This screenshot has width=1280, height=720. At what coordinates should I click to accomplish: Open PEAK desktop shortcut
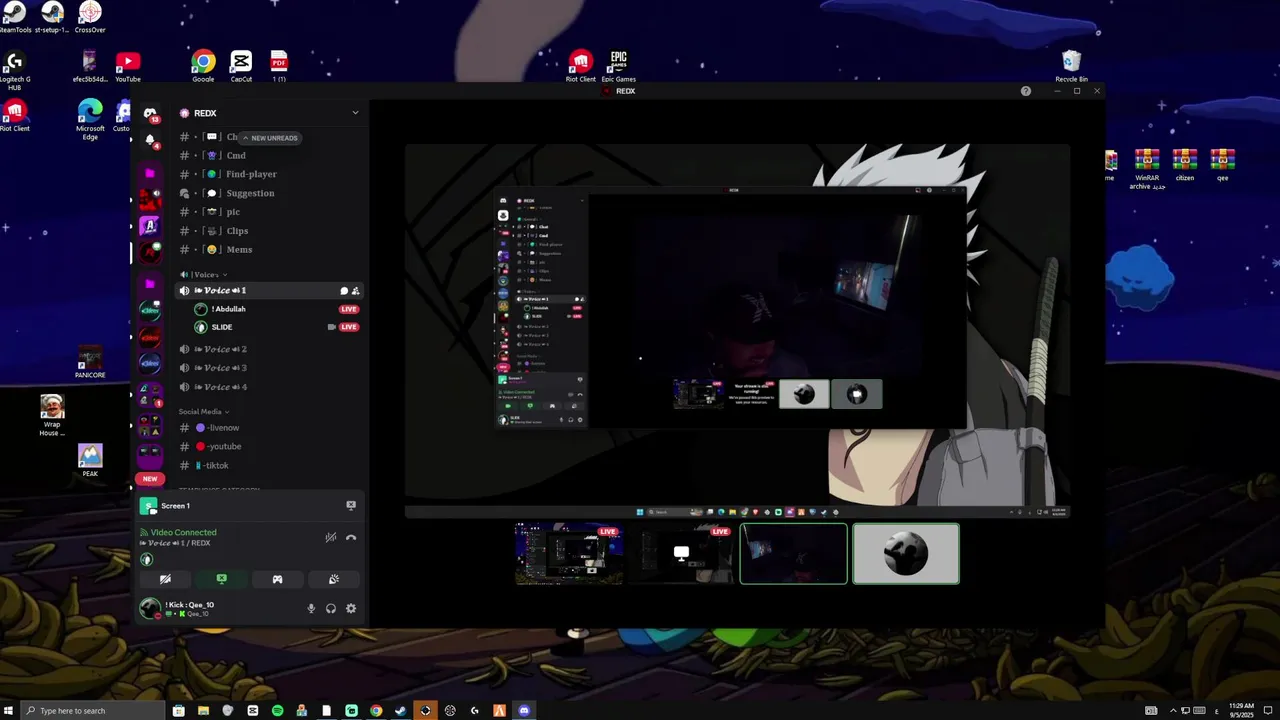(x=90, y=460)
